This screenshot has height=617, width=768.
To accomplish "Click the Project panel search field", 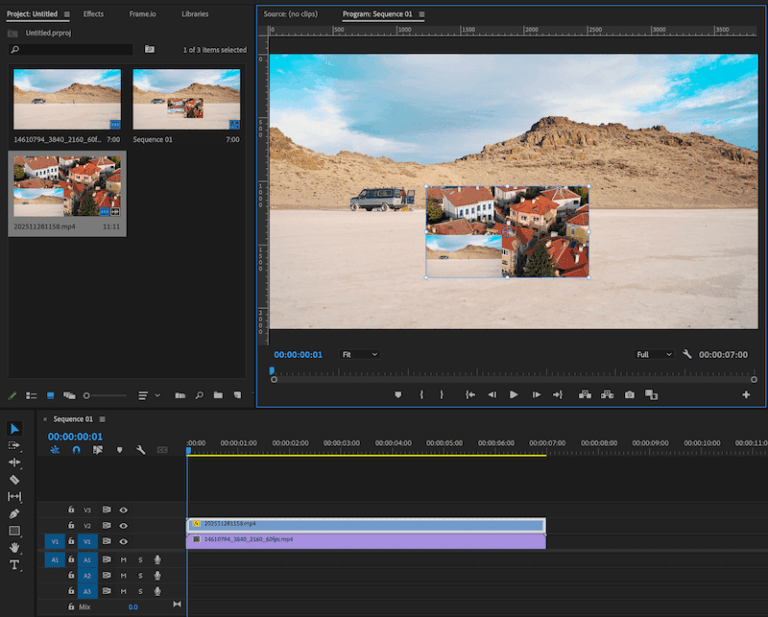I will [71, 49].
